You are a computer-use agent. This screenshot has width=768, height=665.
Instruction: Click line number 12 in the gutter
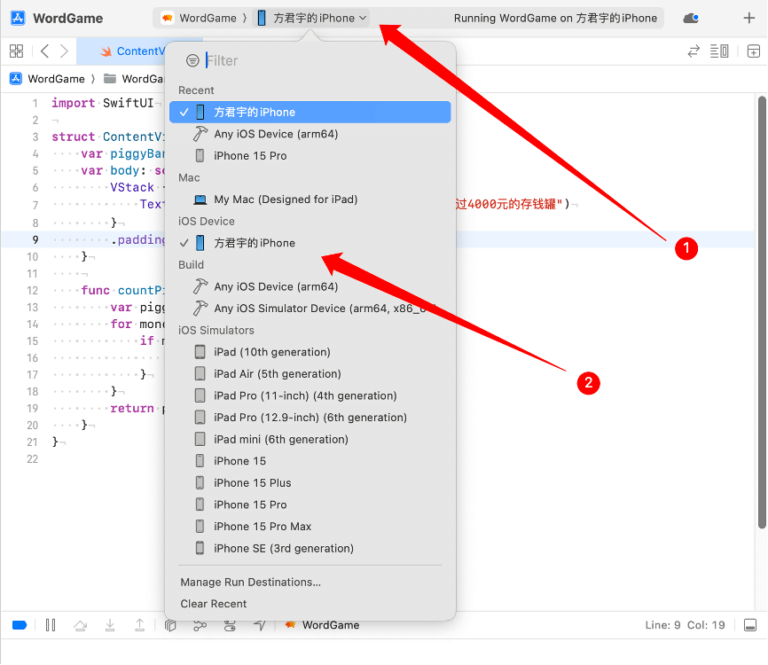coord(32,290)
